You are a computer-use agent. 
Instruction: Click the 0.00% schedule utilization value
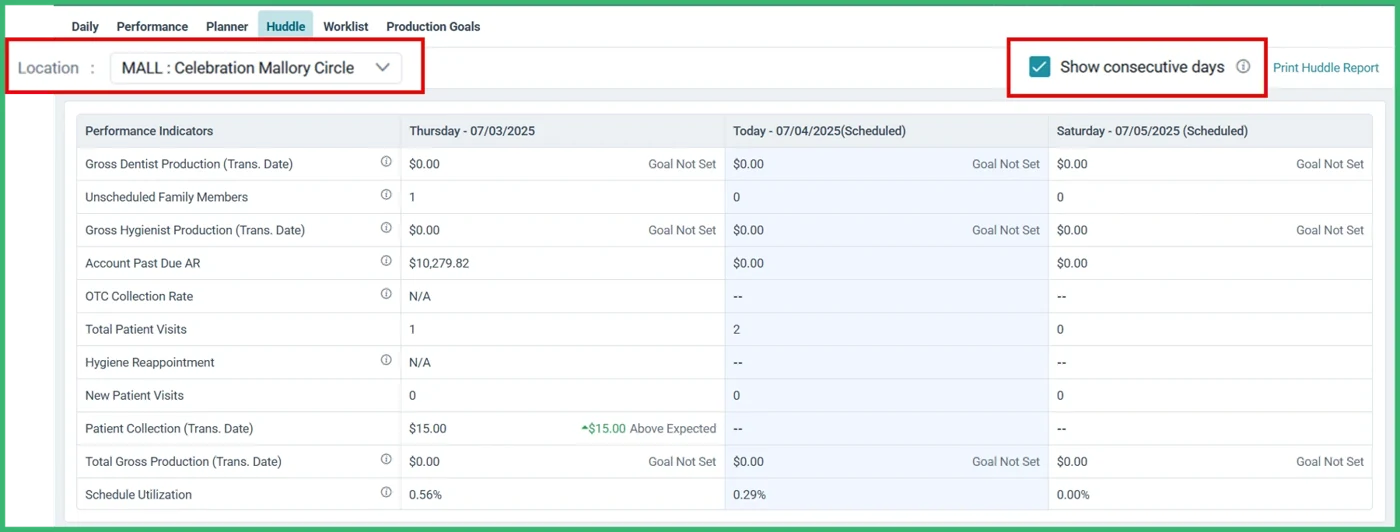click(1073, 494)
